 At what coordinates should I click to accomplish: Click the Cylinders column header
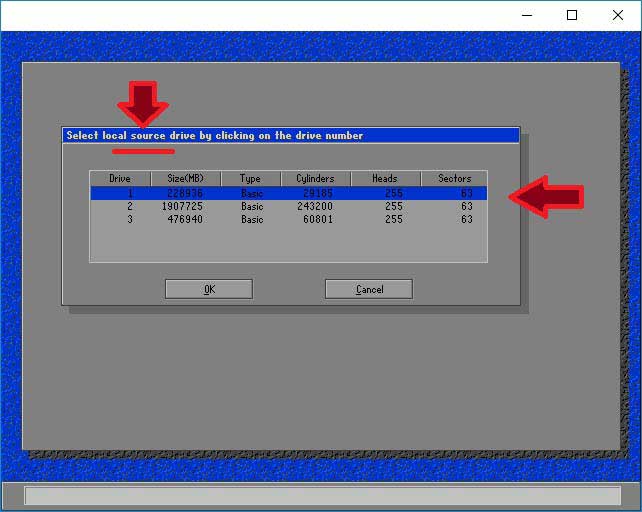click(315, 178)
